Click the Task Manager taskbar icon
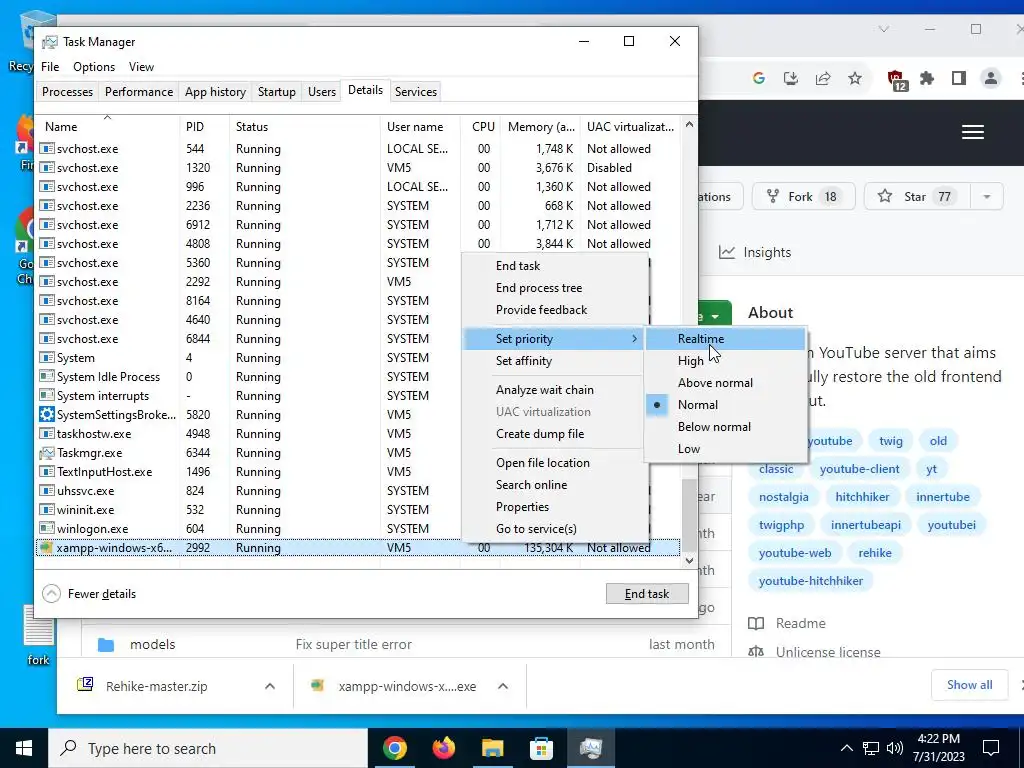 (x=590, y=748)
